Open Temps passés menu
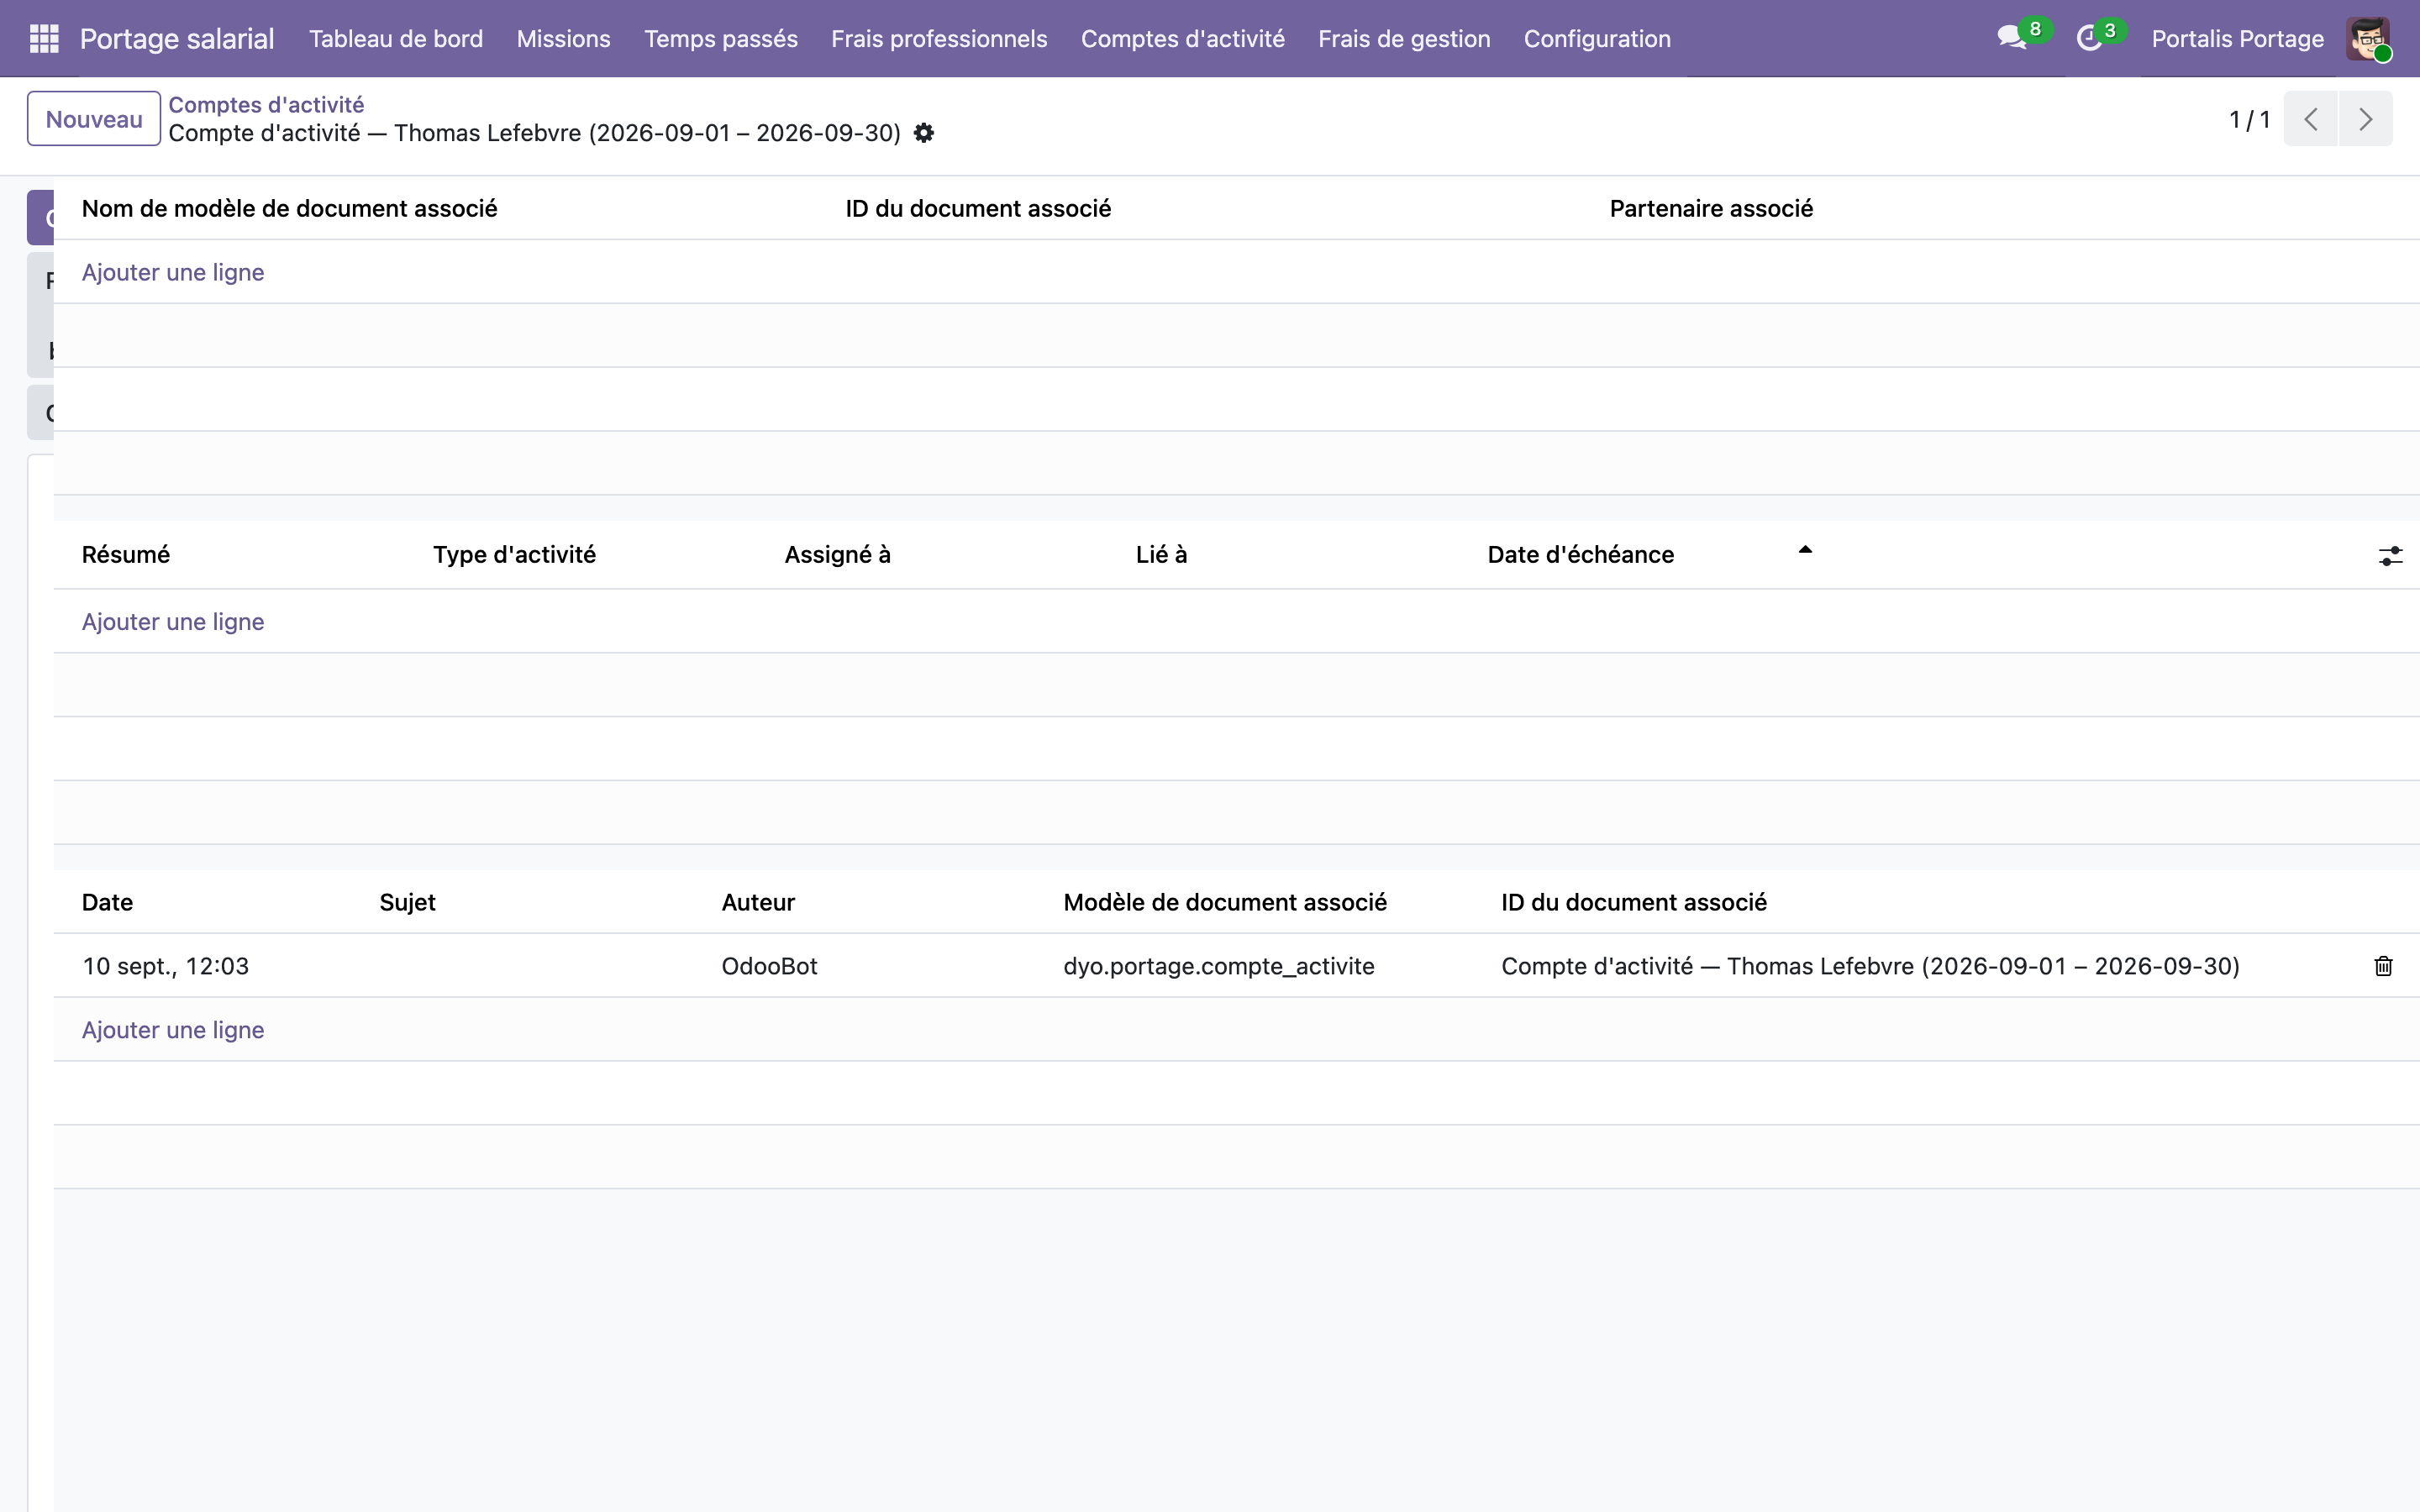2420x1512 pixels. [x=721, y=39]
